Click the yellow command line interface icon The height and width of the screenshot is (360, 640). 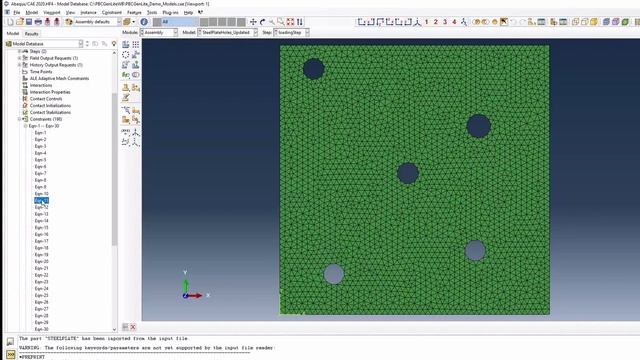pyautogui.click(x=10, y=354)
